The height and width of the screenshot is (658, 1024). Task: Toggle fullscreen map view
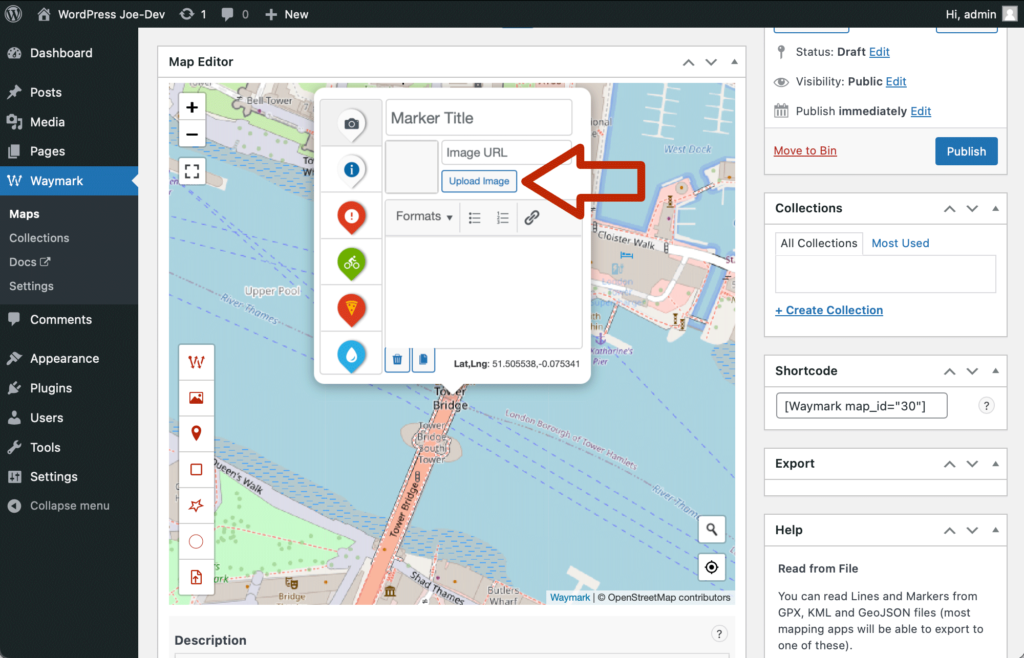192,171
